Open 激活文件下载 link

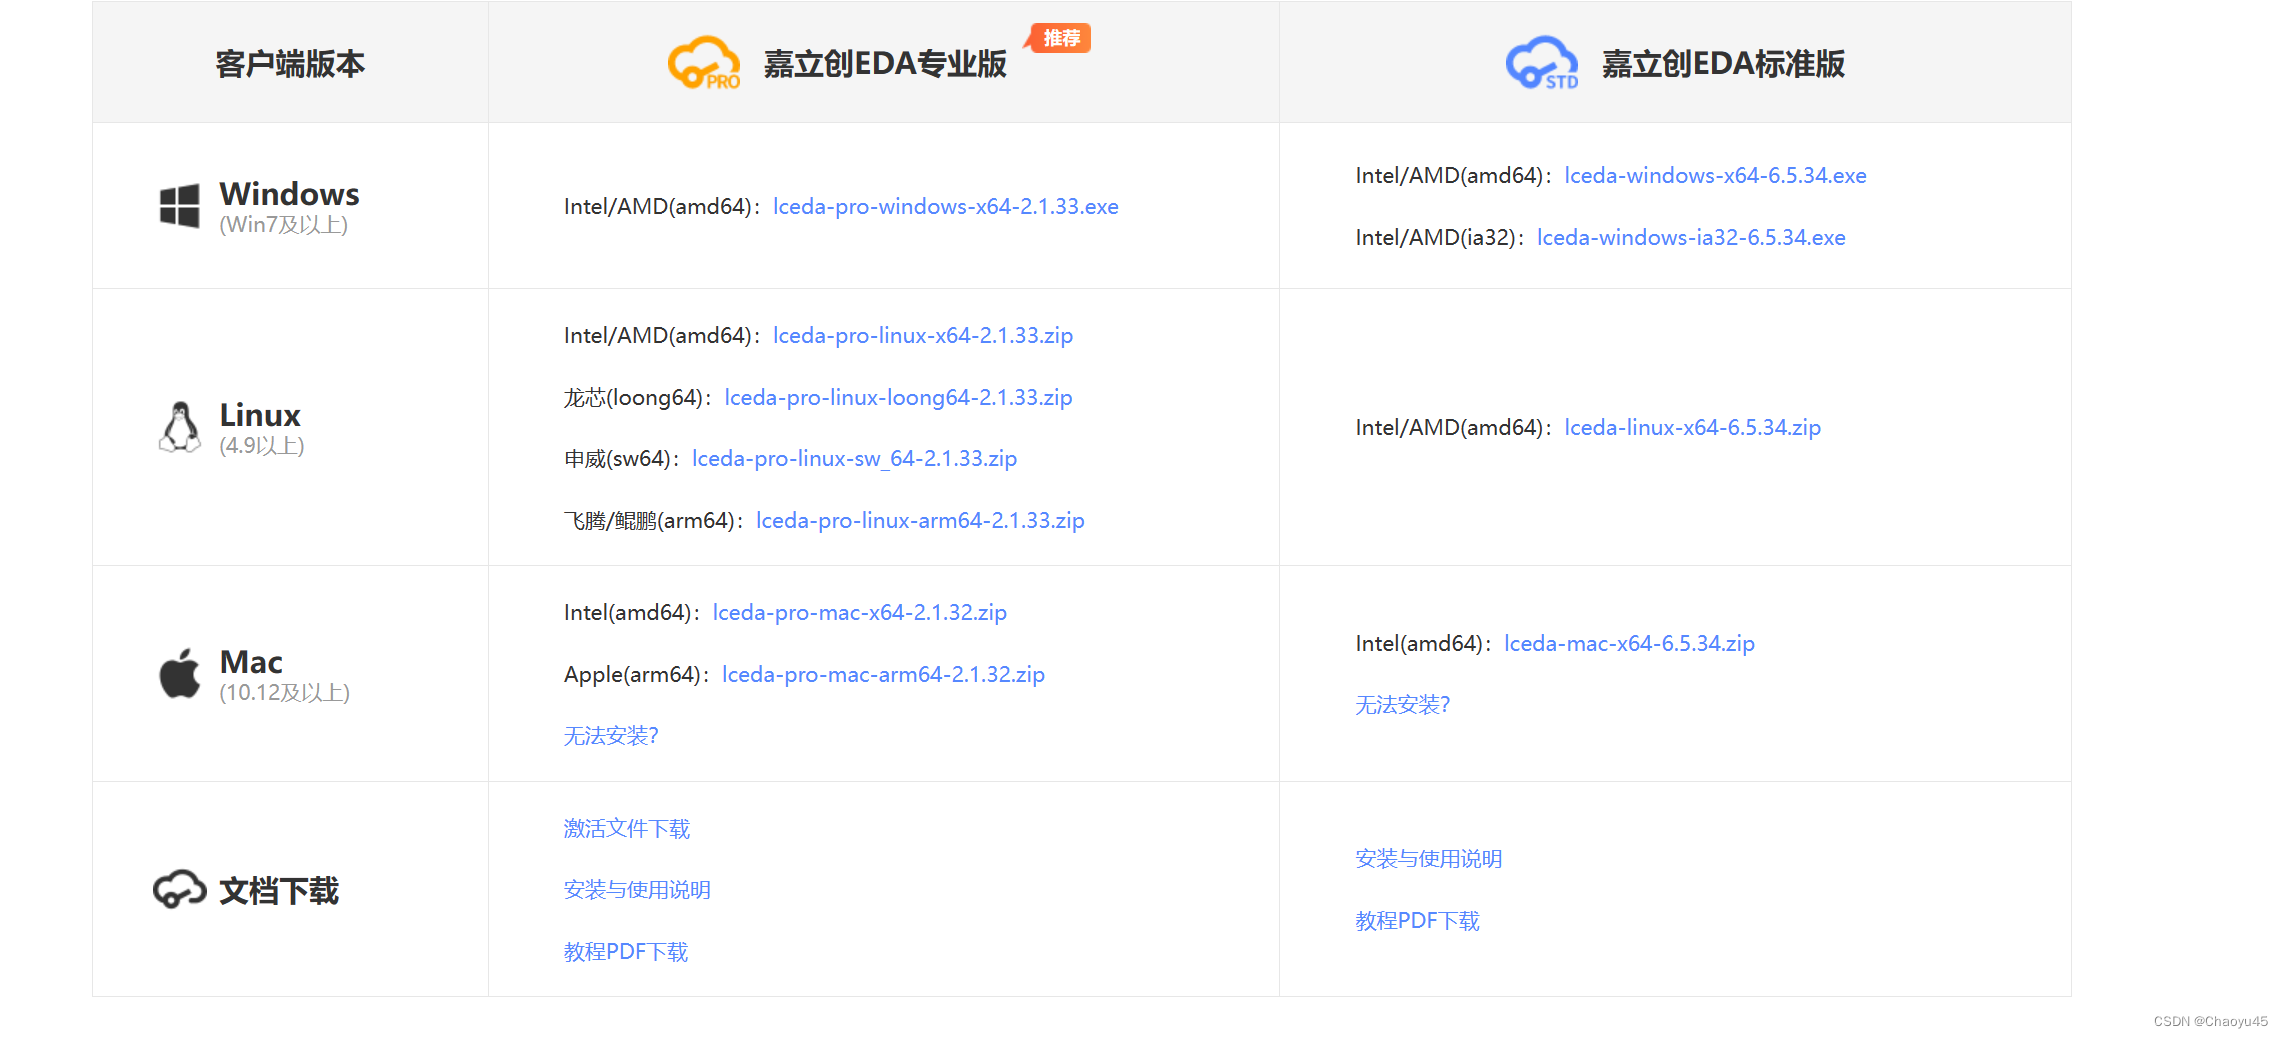(x=627, y=828)
